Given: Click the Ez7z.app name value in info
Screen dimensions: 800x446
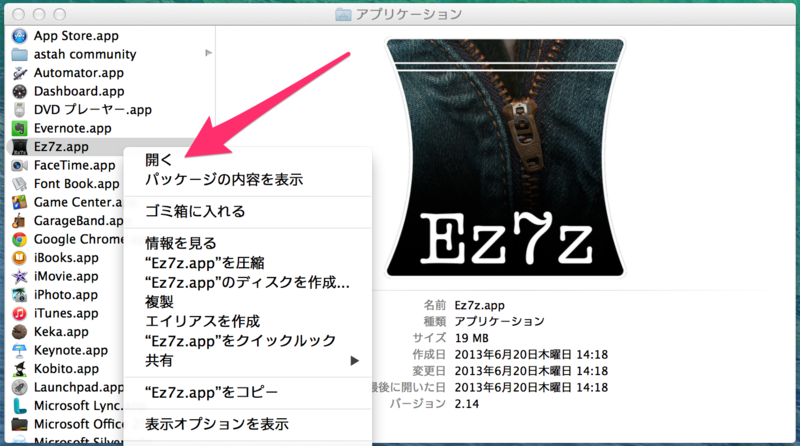Looking at the screenshot, I should click(480, 305).
